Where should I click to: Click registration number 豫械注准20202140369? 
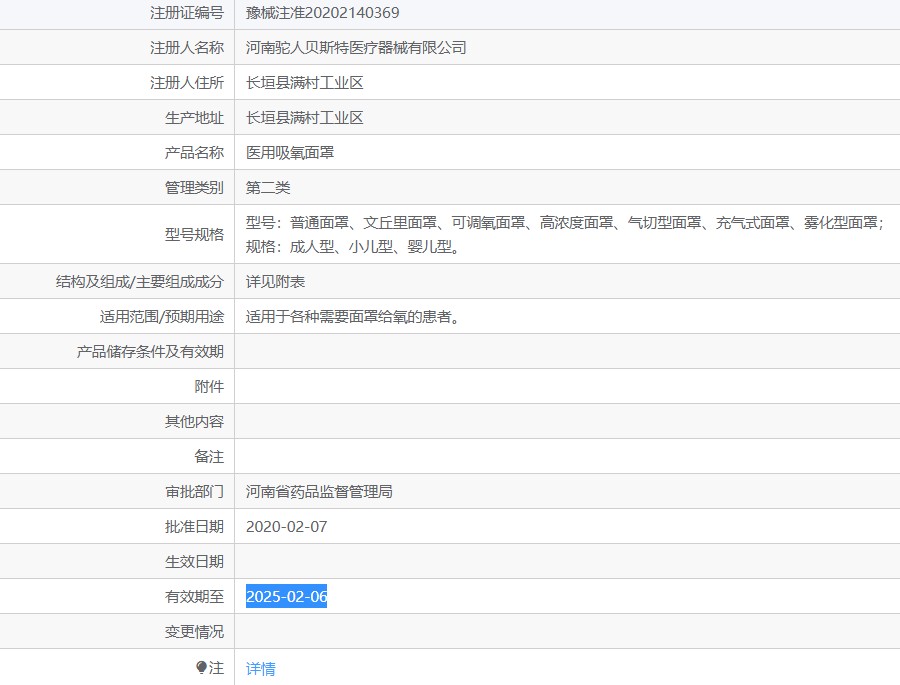click(x=323, y=13)
